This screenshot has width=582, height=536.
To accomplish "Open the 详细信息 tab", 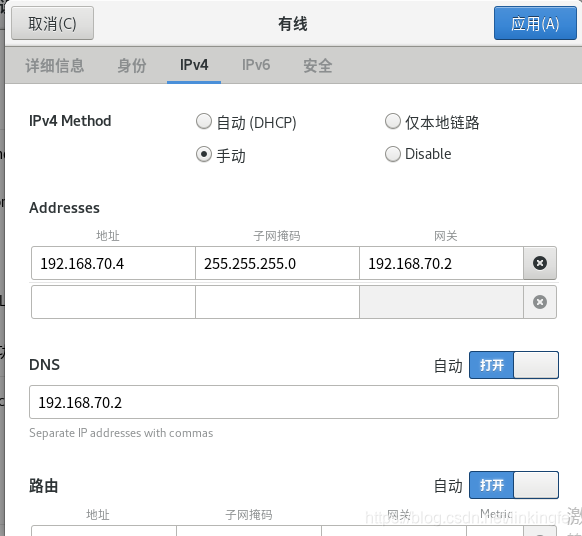I will click(55, 65).
